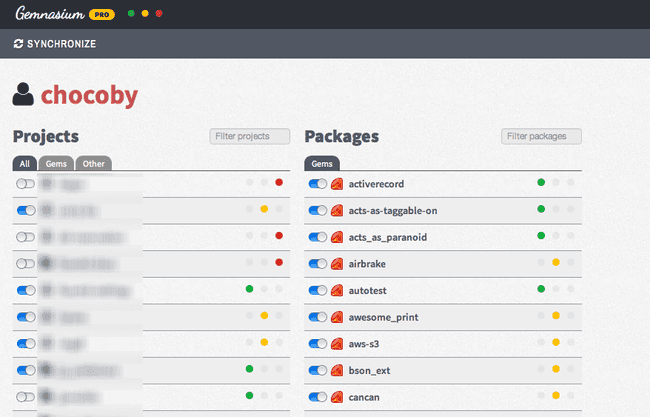Click the green status dot for activerecord
650x417 pixels.
[541, 183]
